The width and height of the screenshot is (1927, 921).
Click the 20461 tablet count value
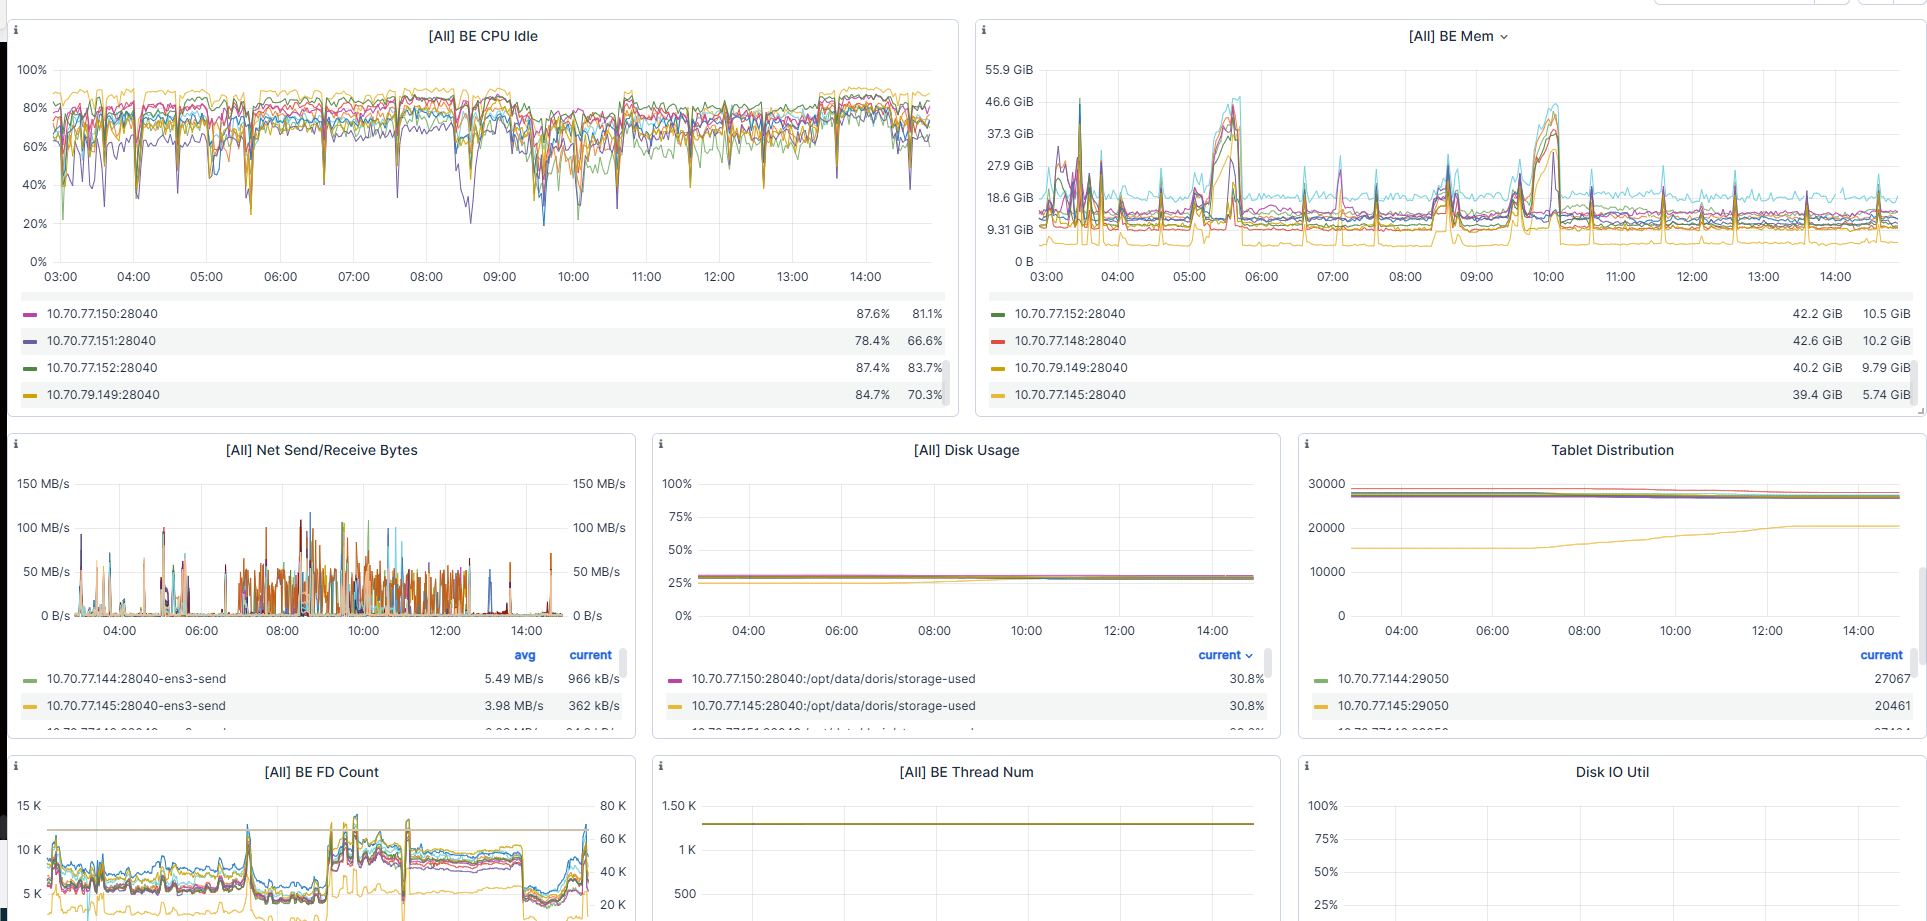tap(1892, 706)
